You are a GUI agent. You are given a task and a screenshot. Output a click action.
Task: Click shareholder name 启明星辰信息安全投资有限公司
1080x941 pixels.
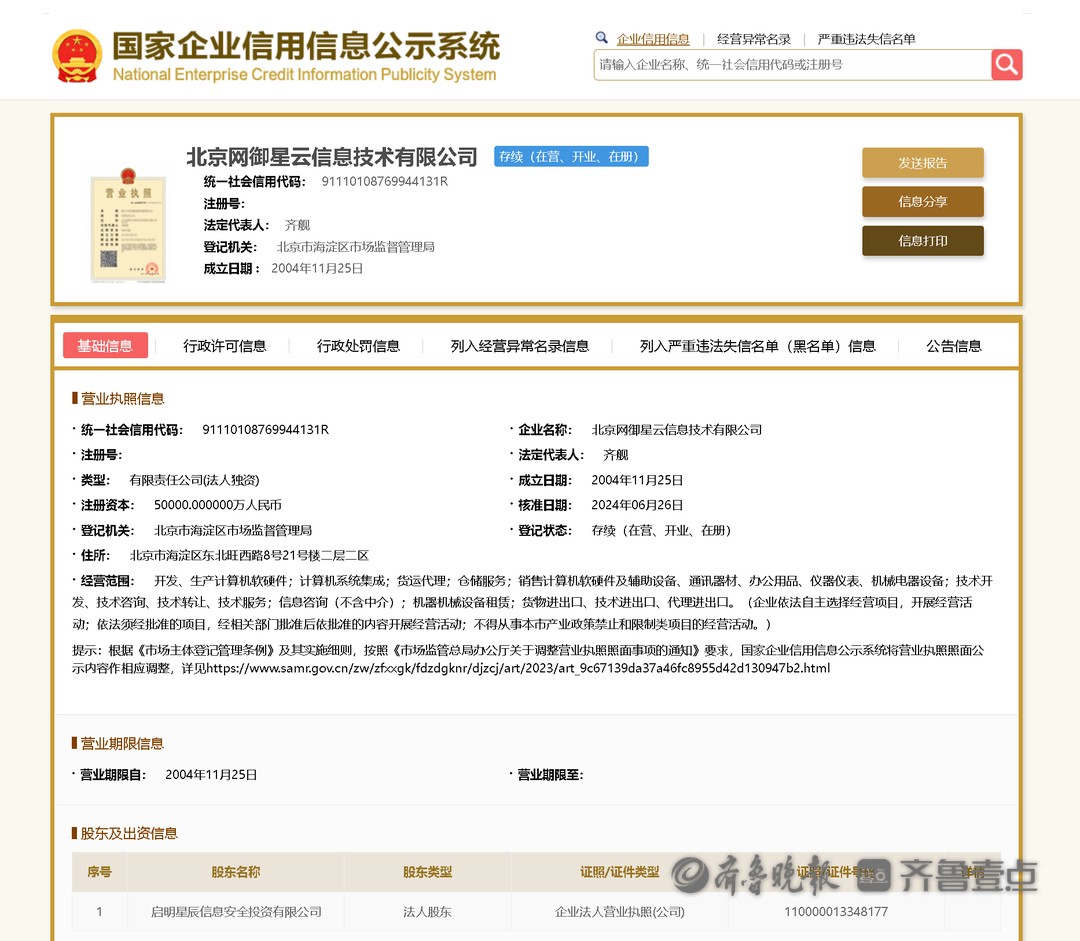point(236,912)
